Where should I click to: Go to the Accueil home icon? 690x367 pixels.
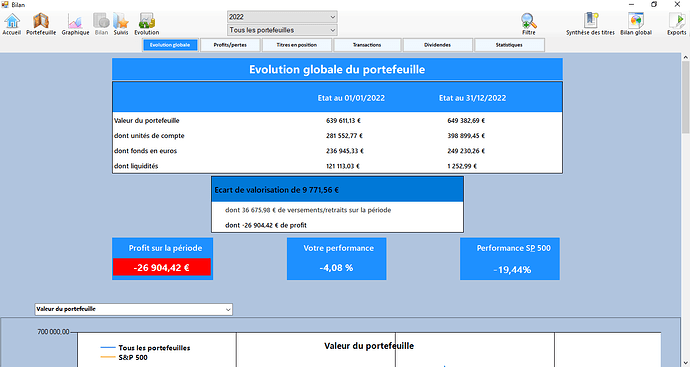(x=12, y=24)
